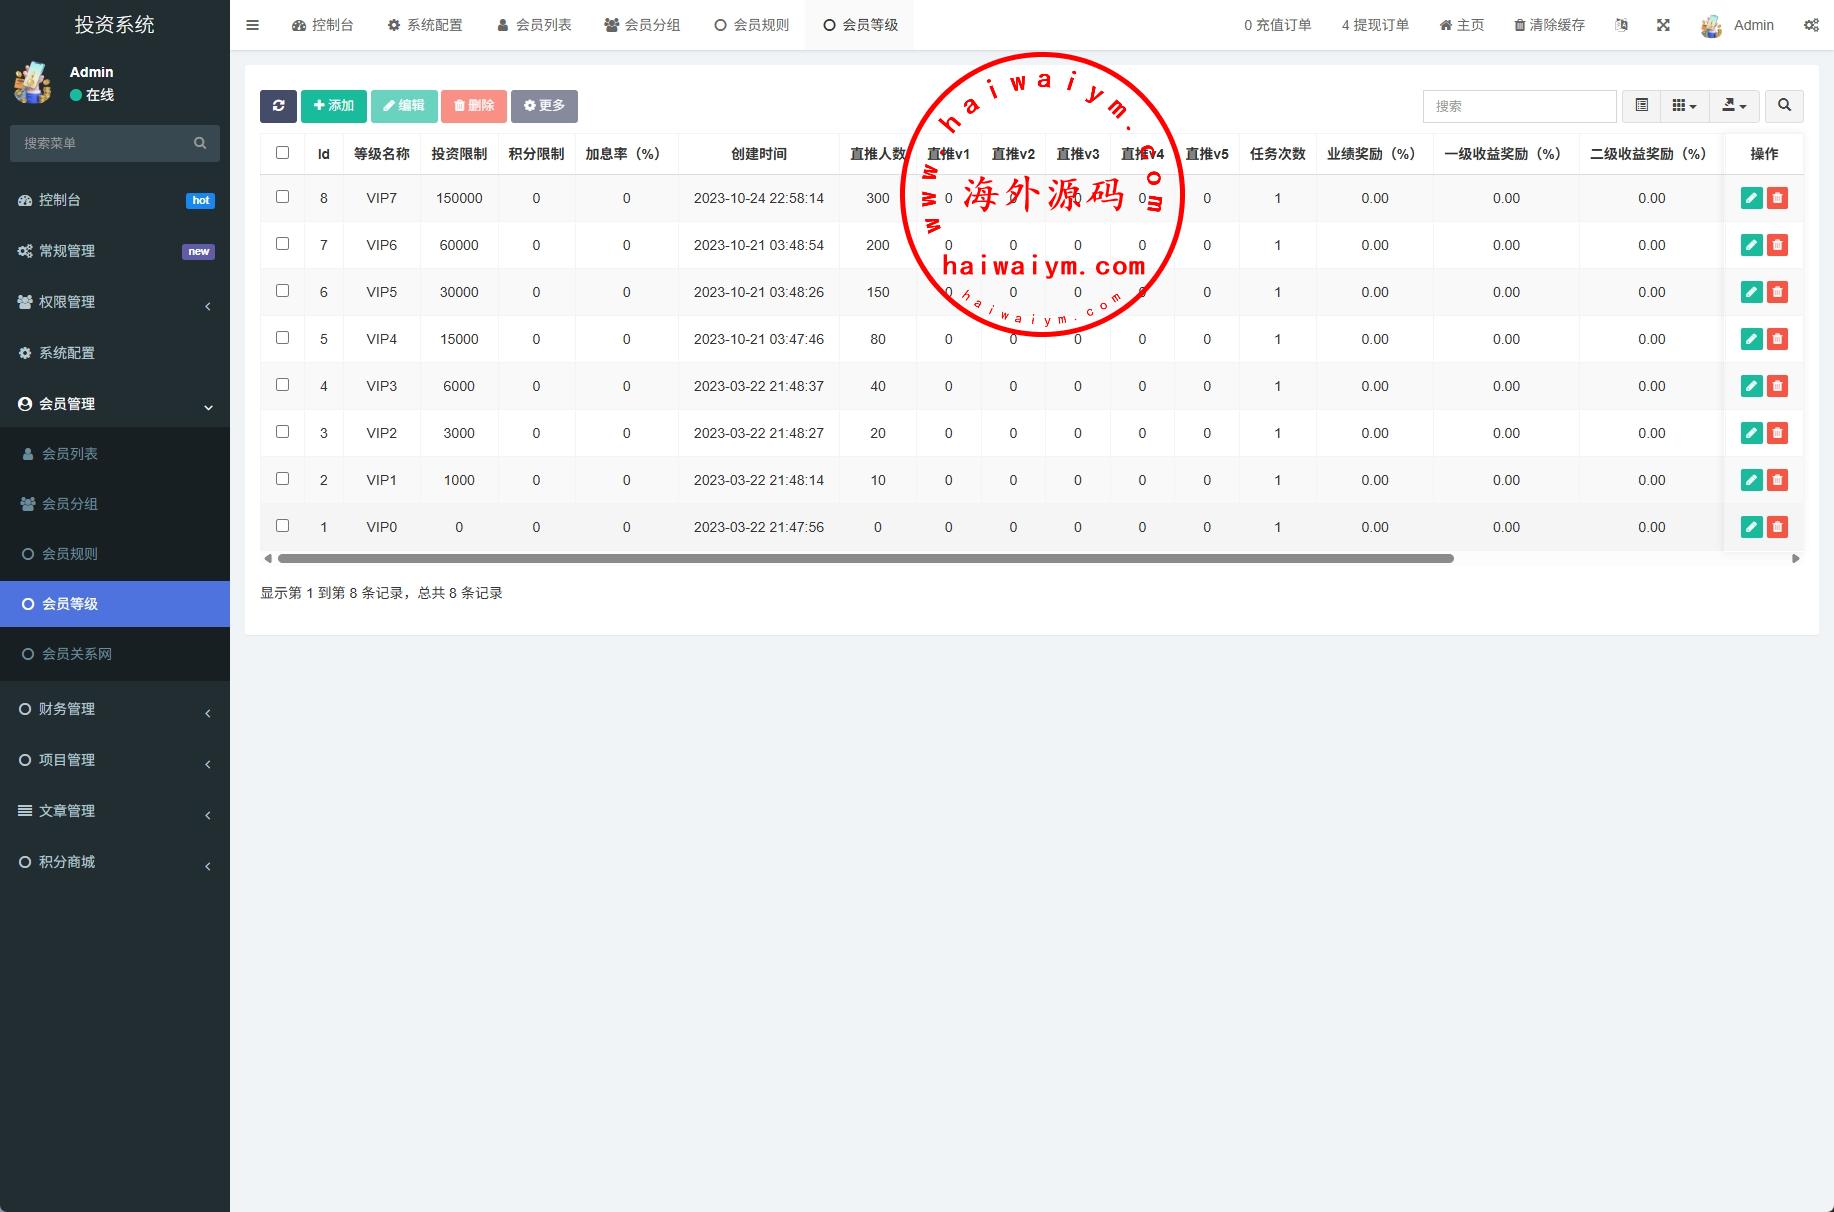1834x1212 pixels.
Task: Click the table horizontal scrollbar
Action: tap(865, 559)
